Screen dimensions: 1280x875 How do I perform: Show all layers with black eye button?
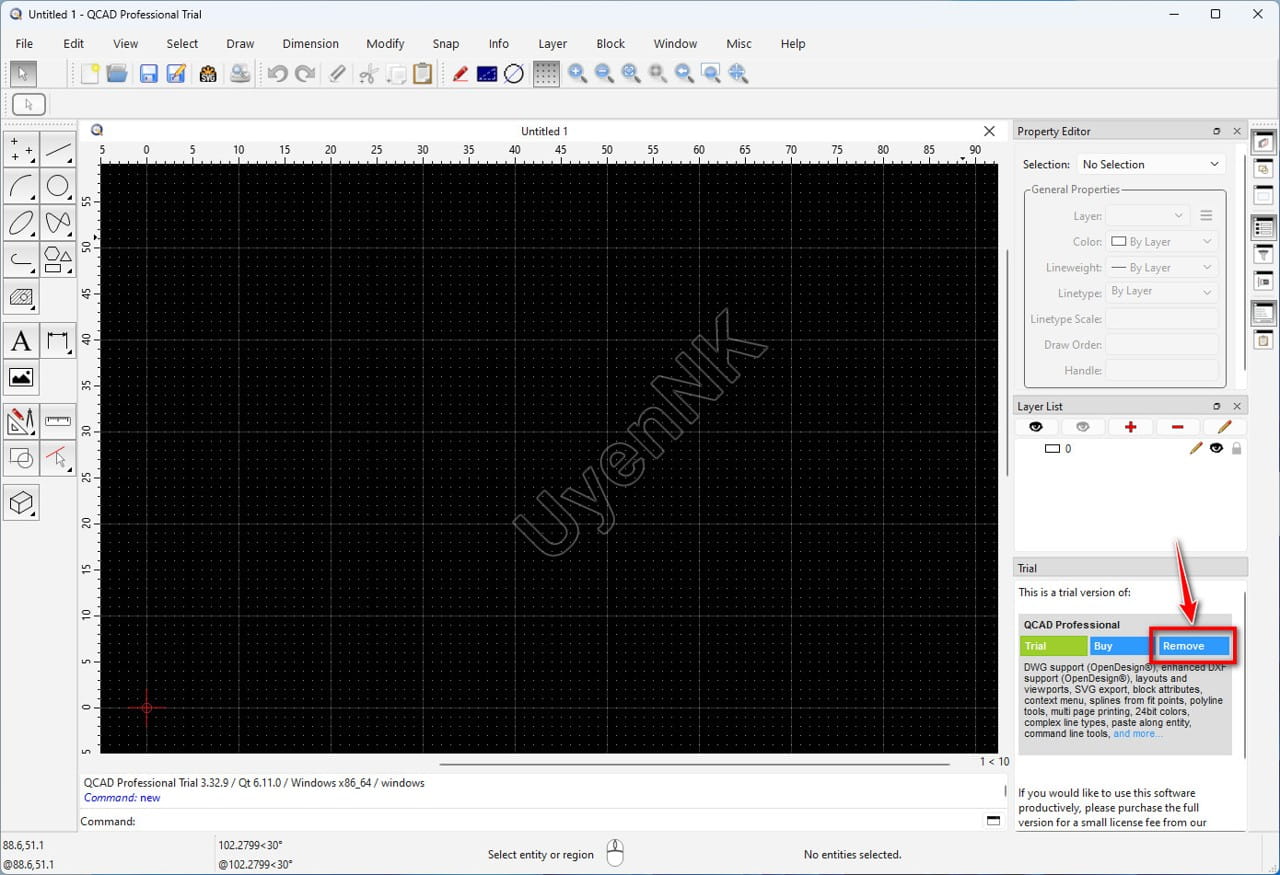pos(1036,427)
